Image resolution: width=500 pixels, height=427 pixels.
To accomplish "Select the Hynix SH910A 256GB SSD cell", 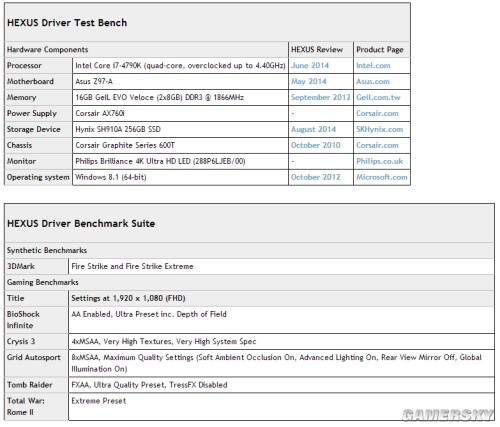I will [180, 129].
